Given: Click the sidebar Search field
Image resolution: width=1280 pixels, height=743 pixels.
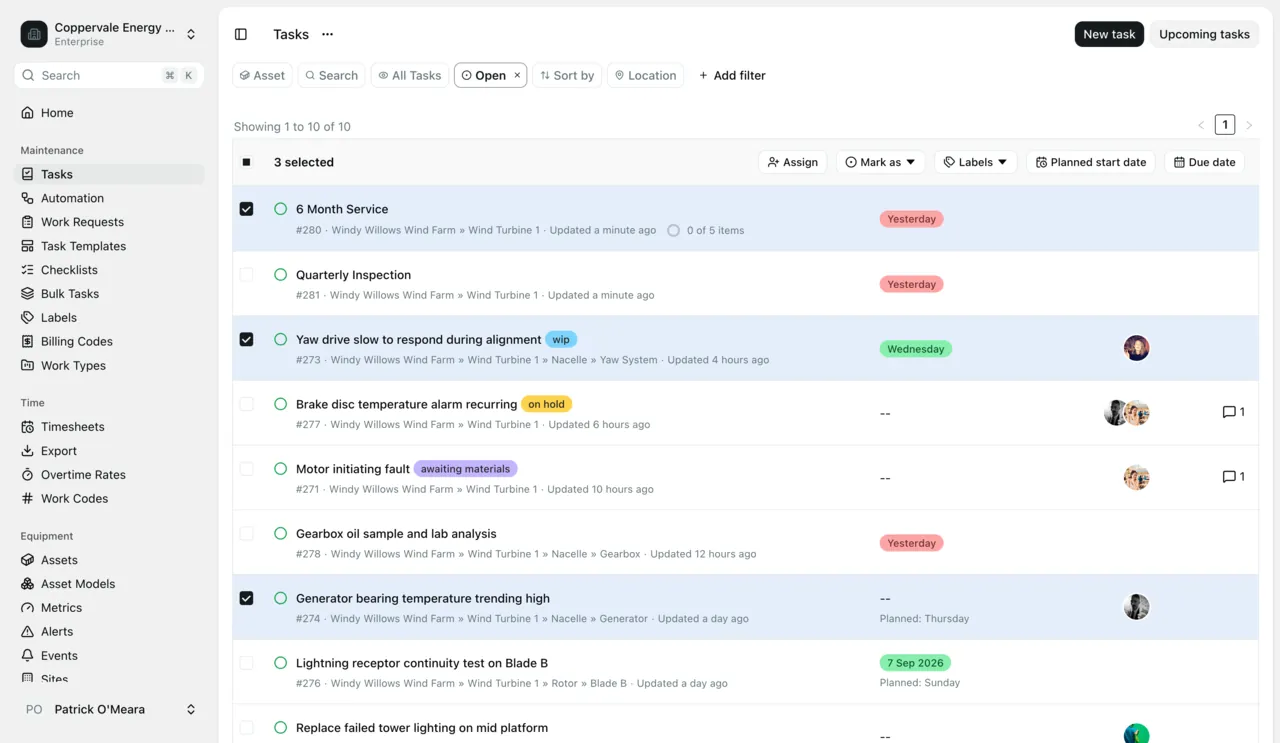Looking at the screenshot, I should click(x=109, y=75).
